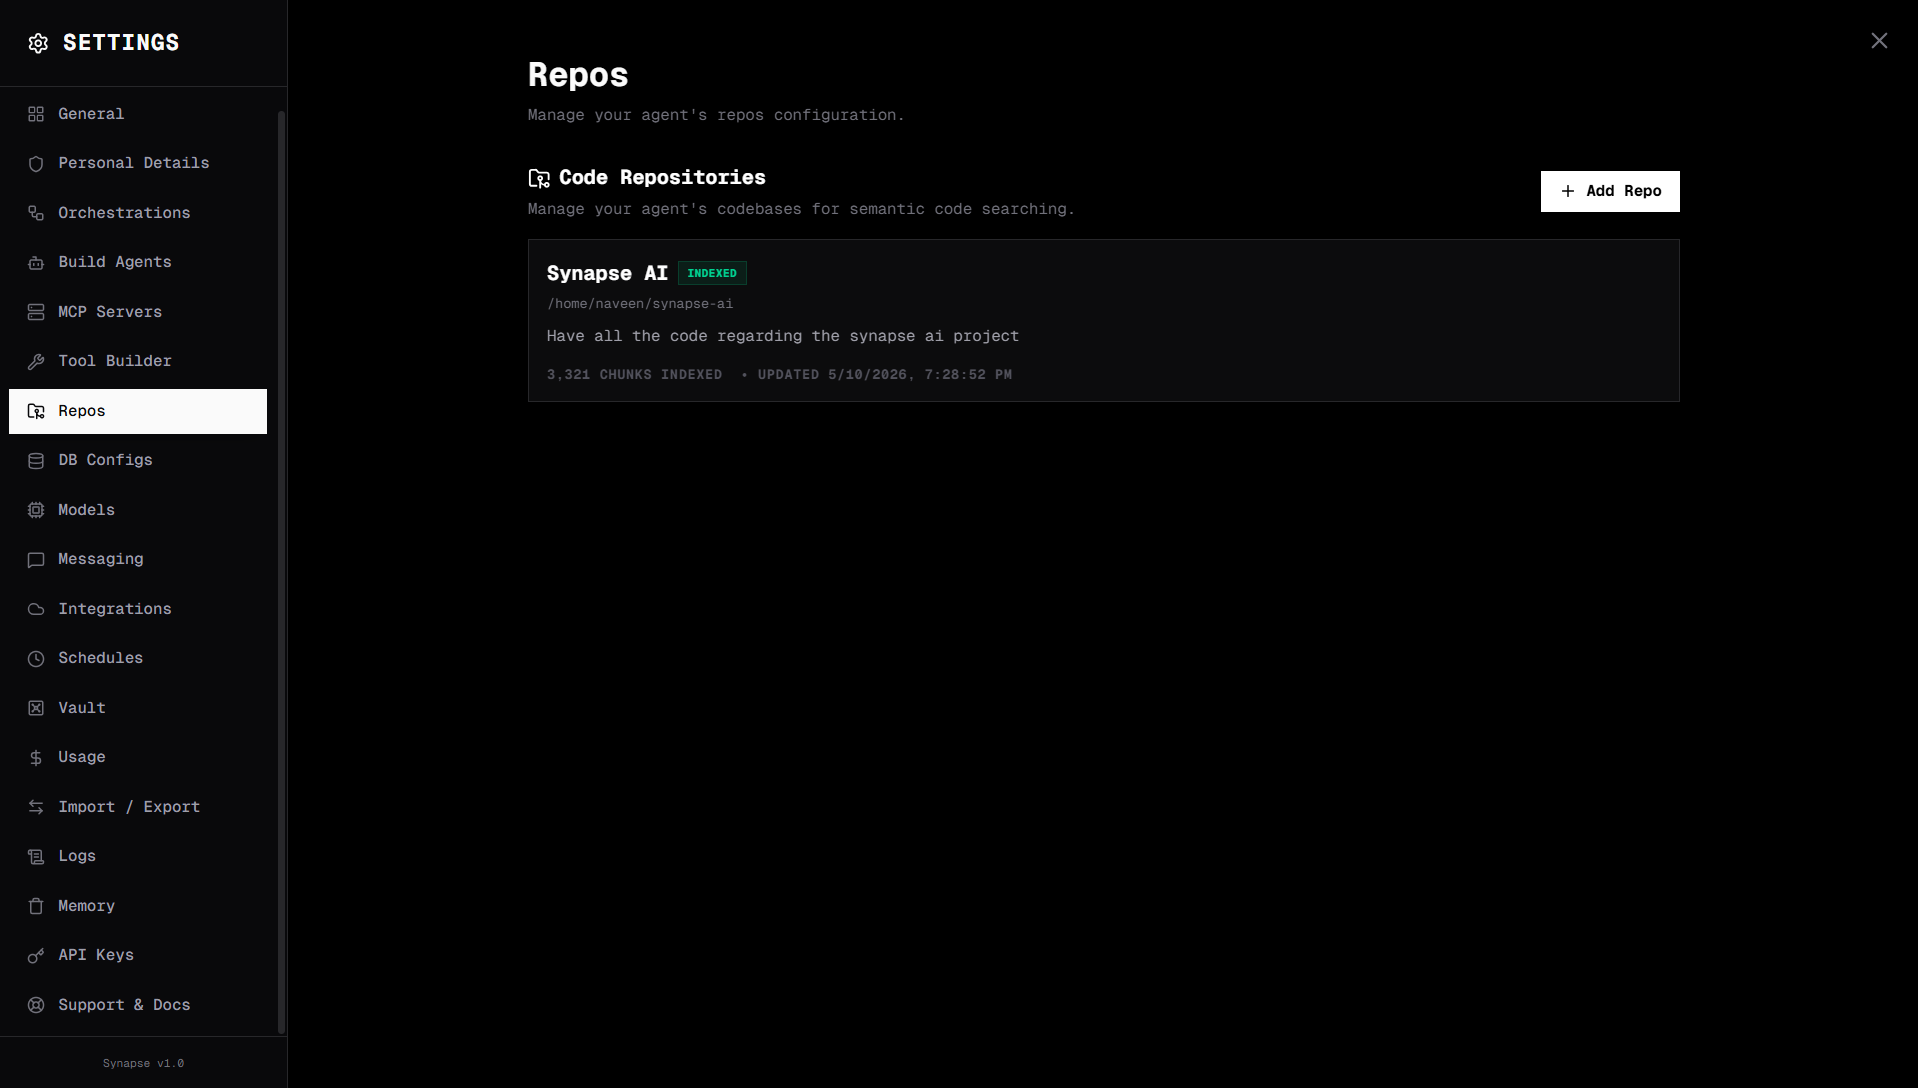Screen dimensions: 1918x1088
Task: Click the '3,321 CHUNKS INDEXED' text
Action: tap(634, 375)
